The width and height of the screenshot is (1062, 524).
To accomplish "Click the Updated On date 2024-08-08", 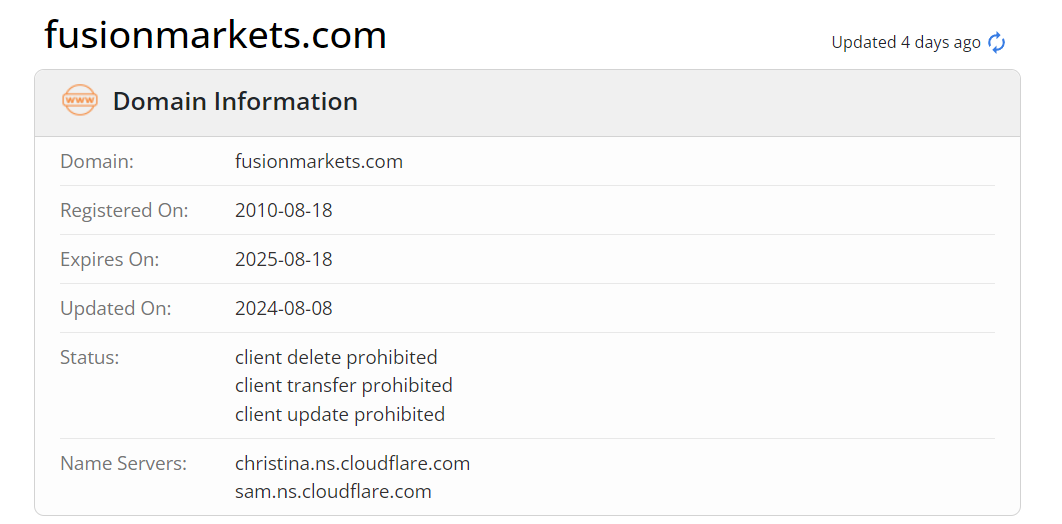I will point(283,308).
